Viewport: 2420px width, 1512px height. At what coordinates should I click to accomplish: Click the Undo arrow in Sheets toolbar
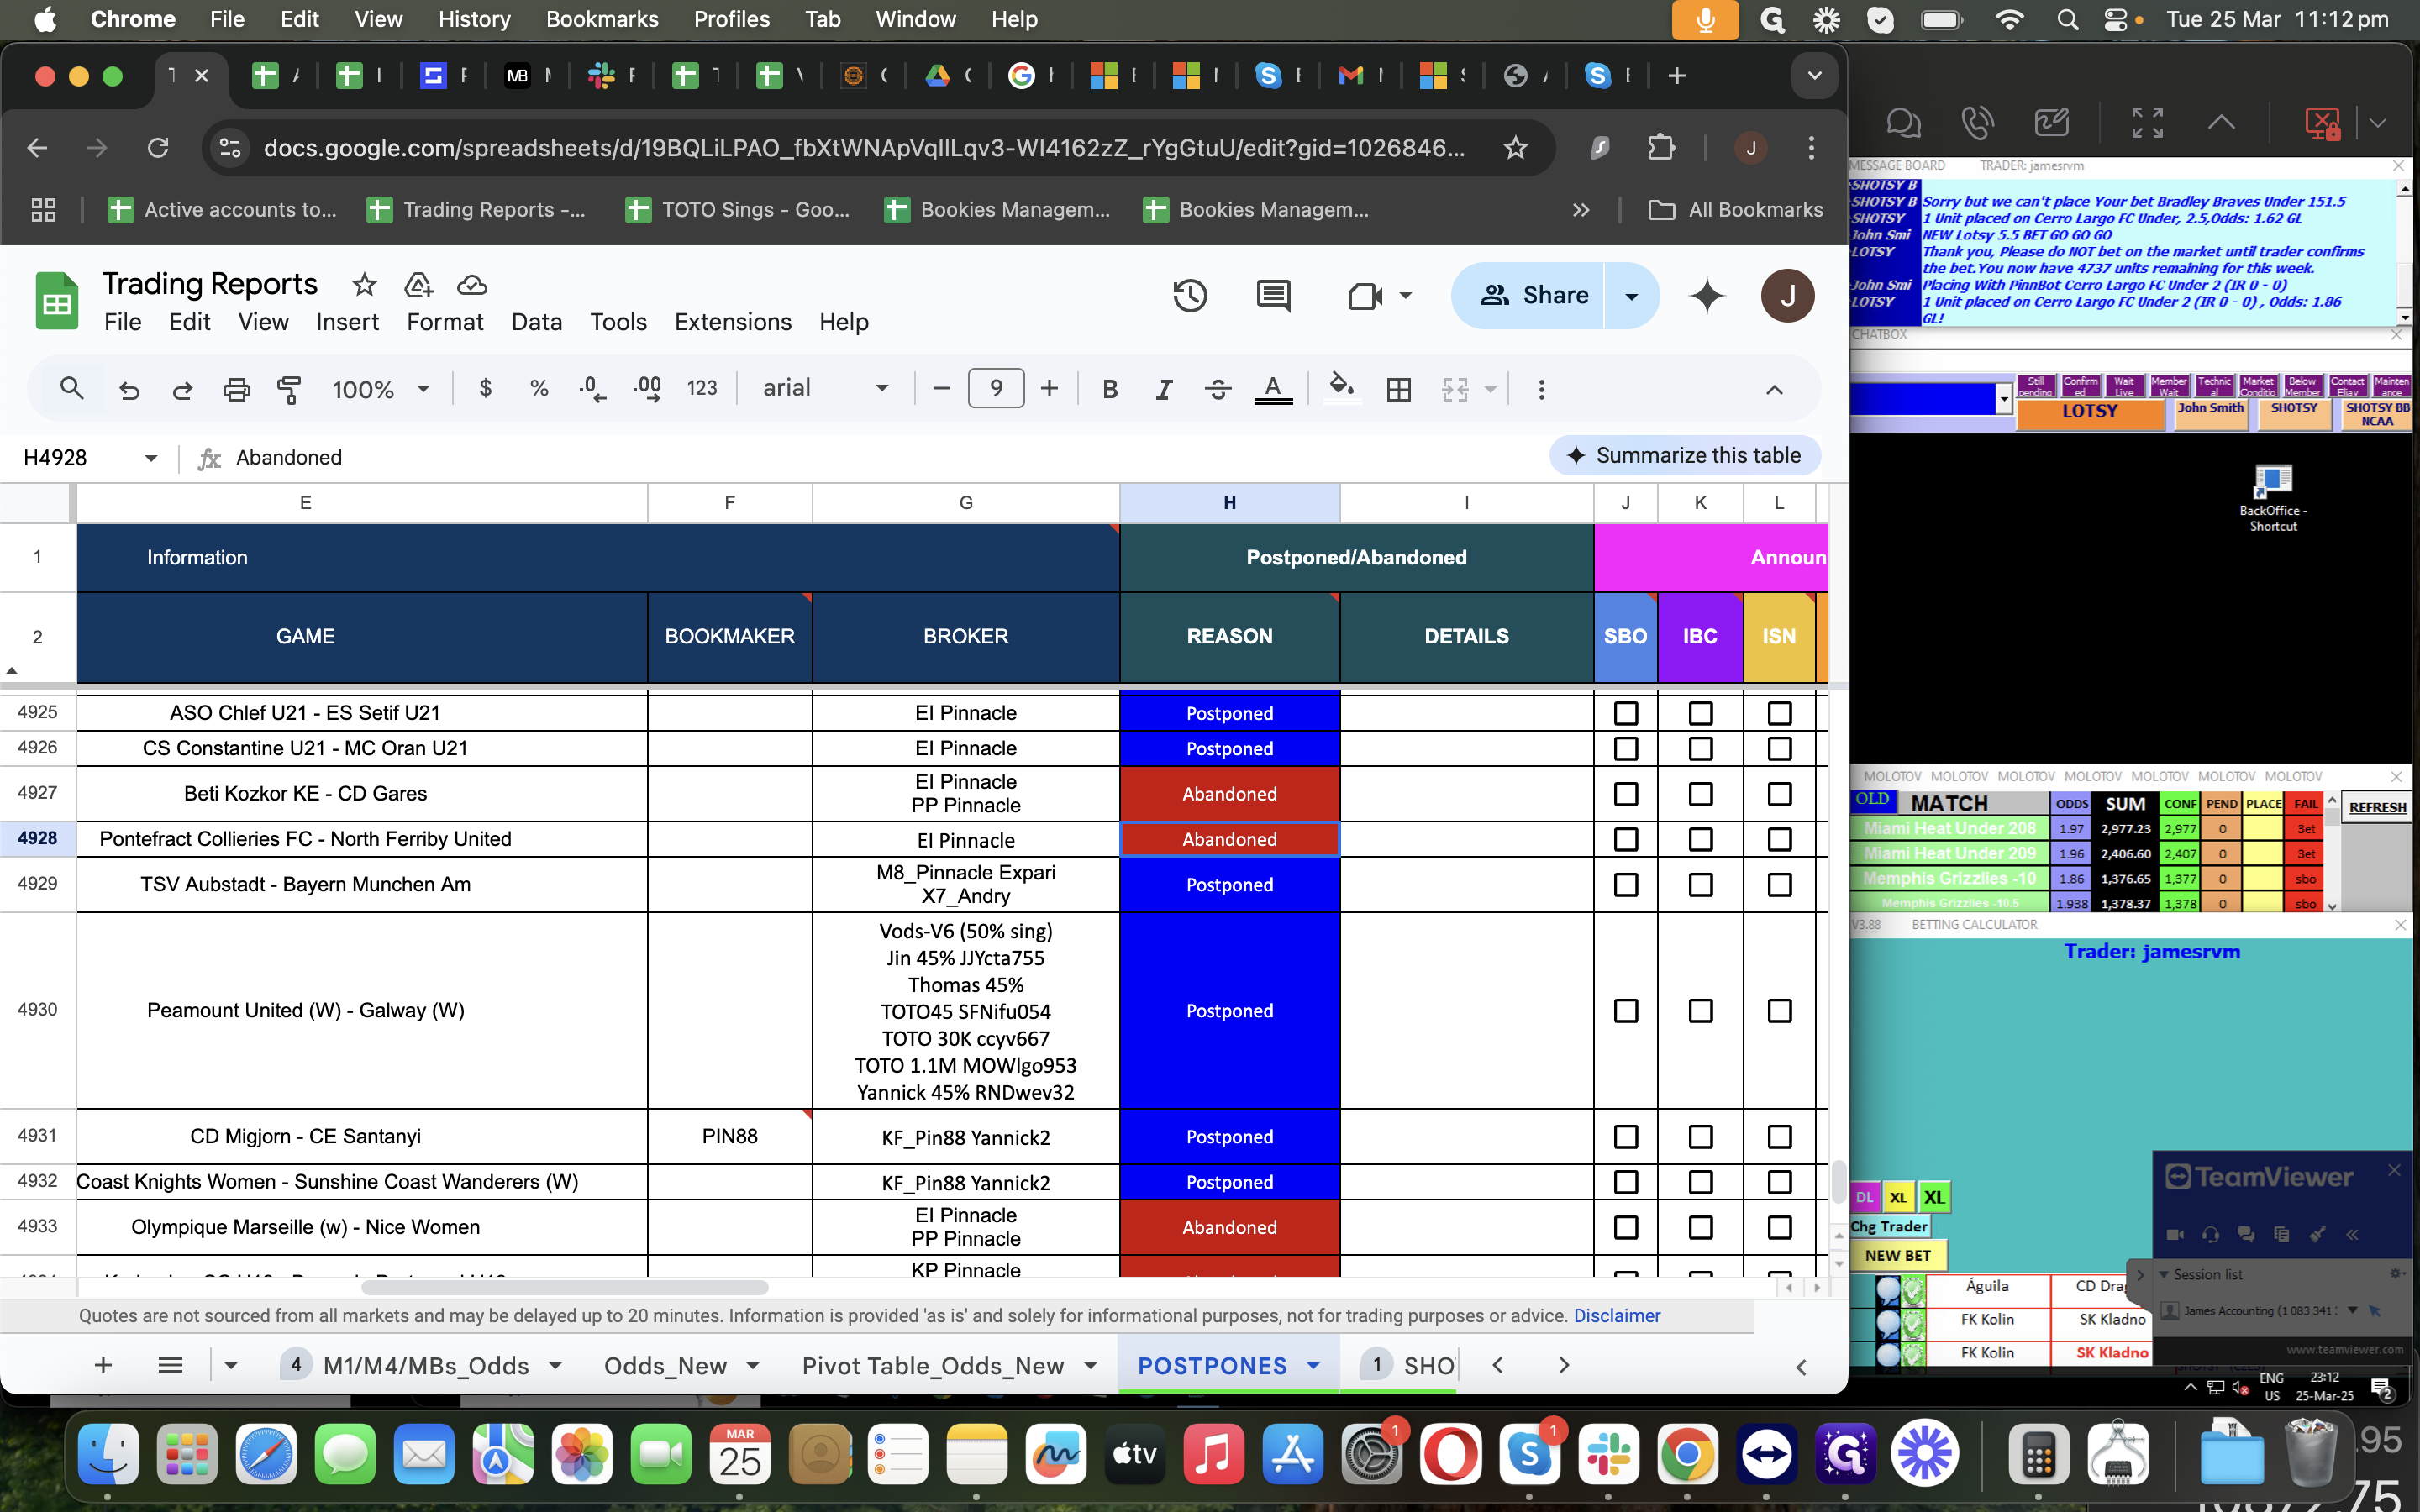pyautogui.click(x=129, y=388)
